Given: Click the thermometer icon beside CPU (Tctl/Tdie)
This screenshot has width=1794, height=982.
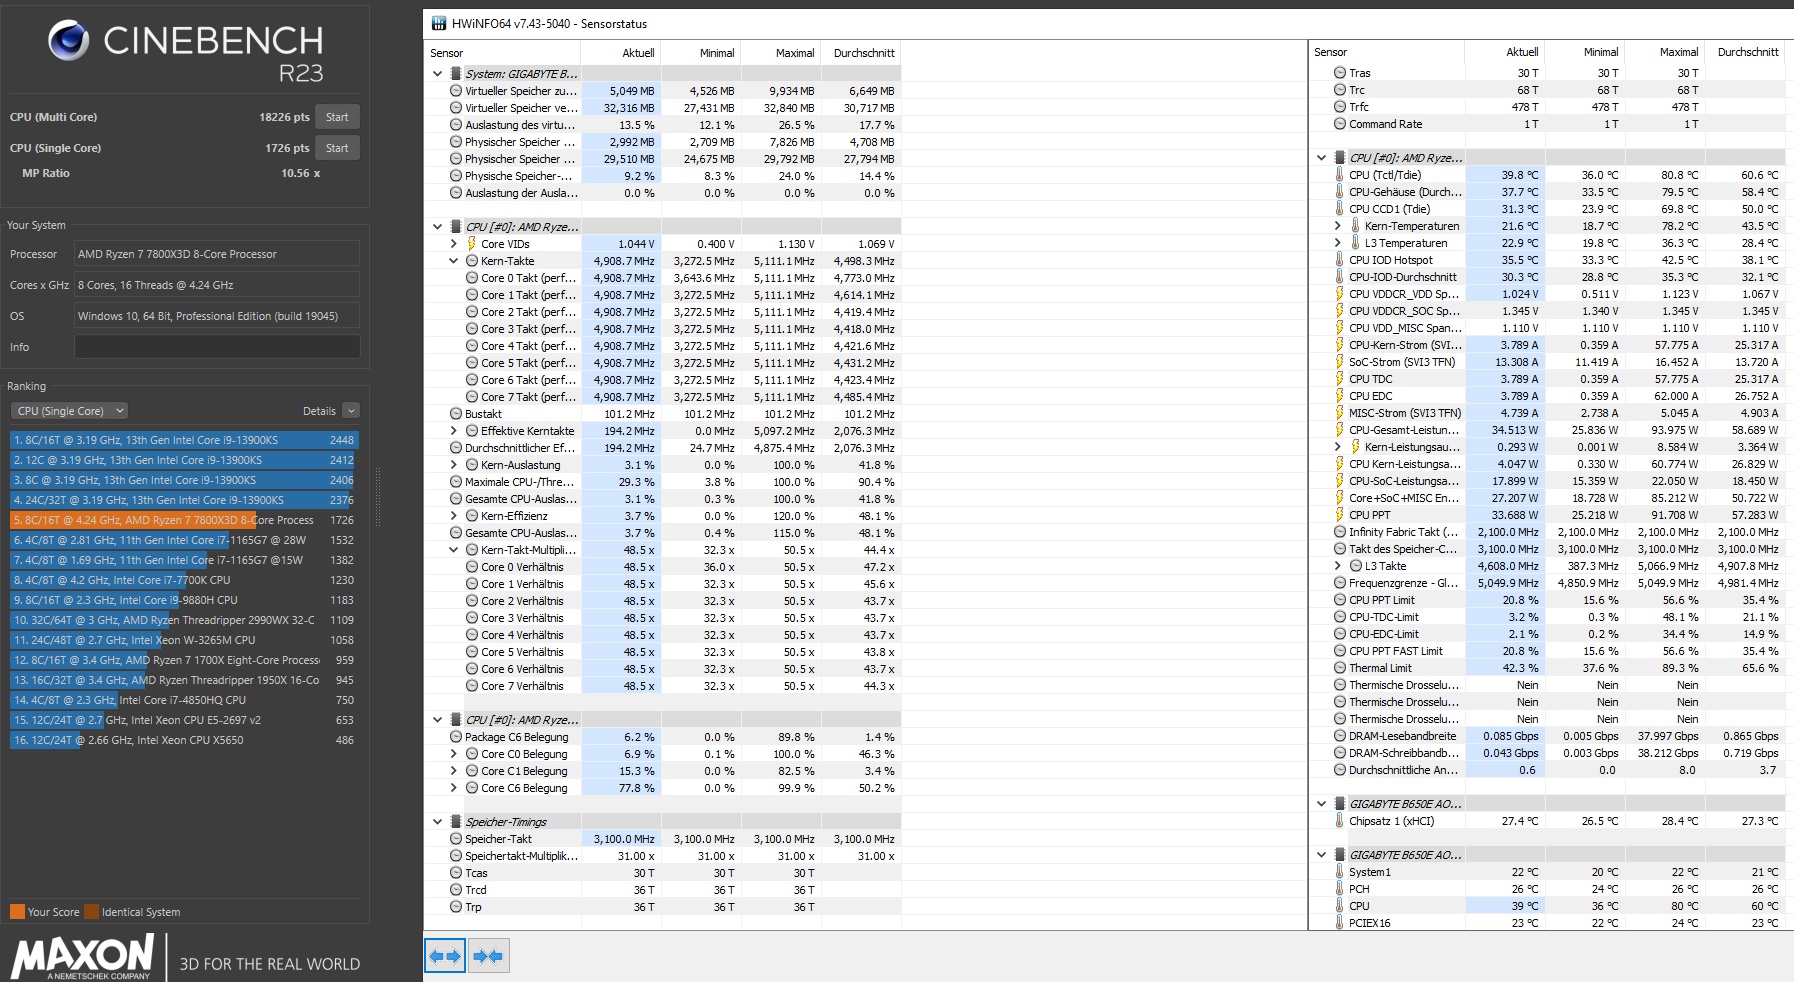Looking at the screenshot, I should pos(1340,174).
